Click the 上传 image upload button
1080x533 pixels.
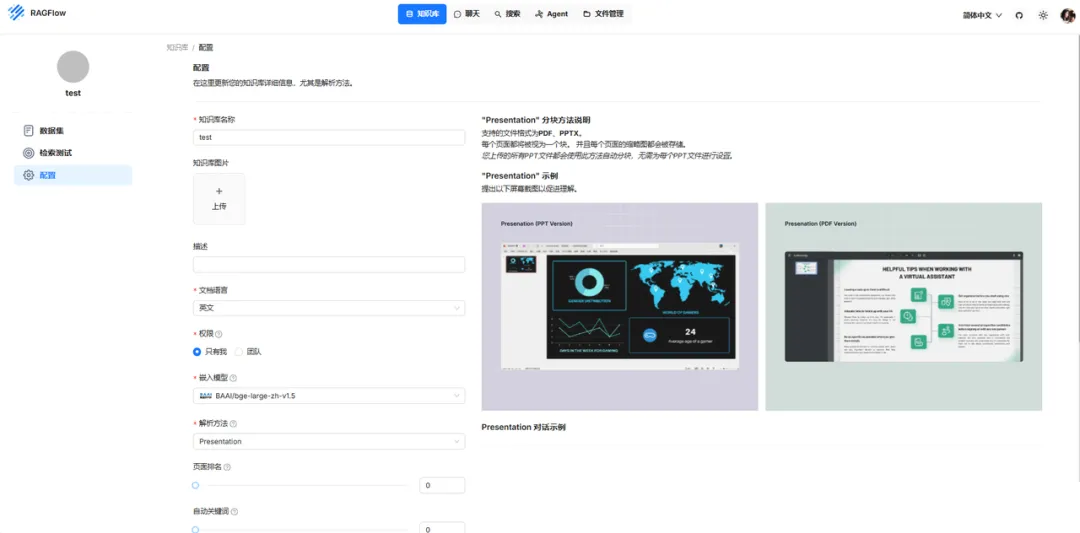click(219, 198)
